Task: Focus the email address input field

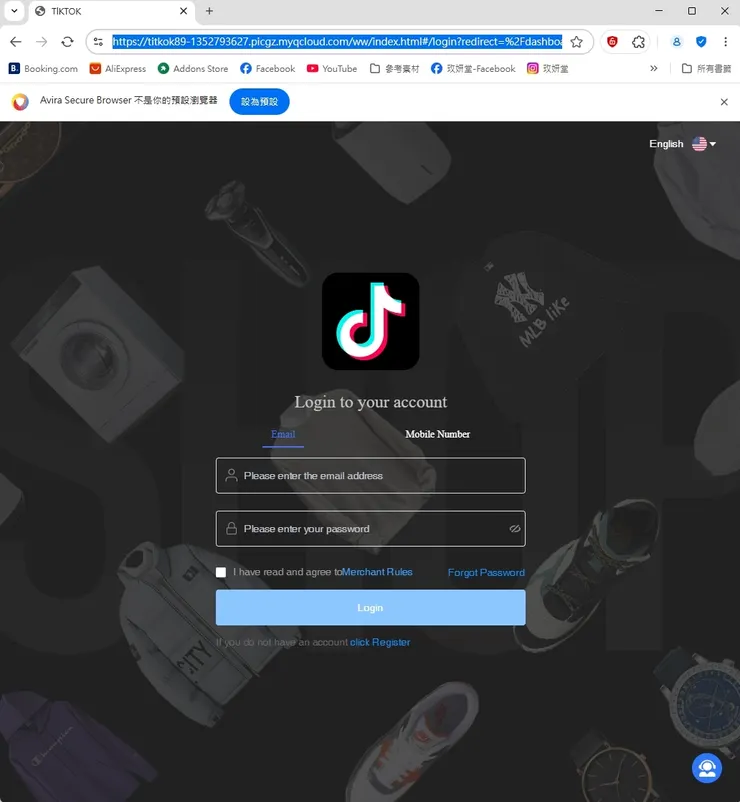Action: [x=370, y=476]
